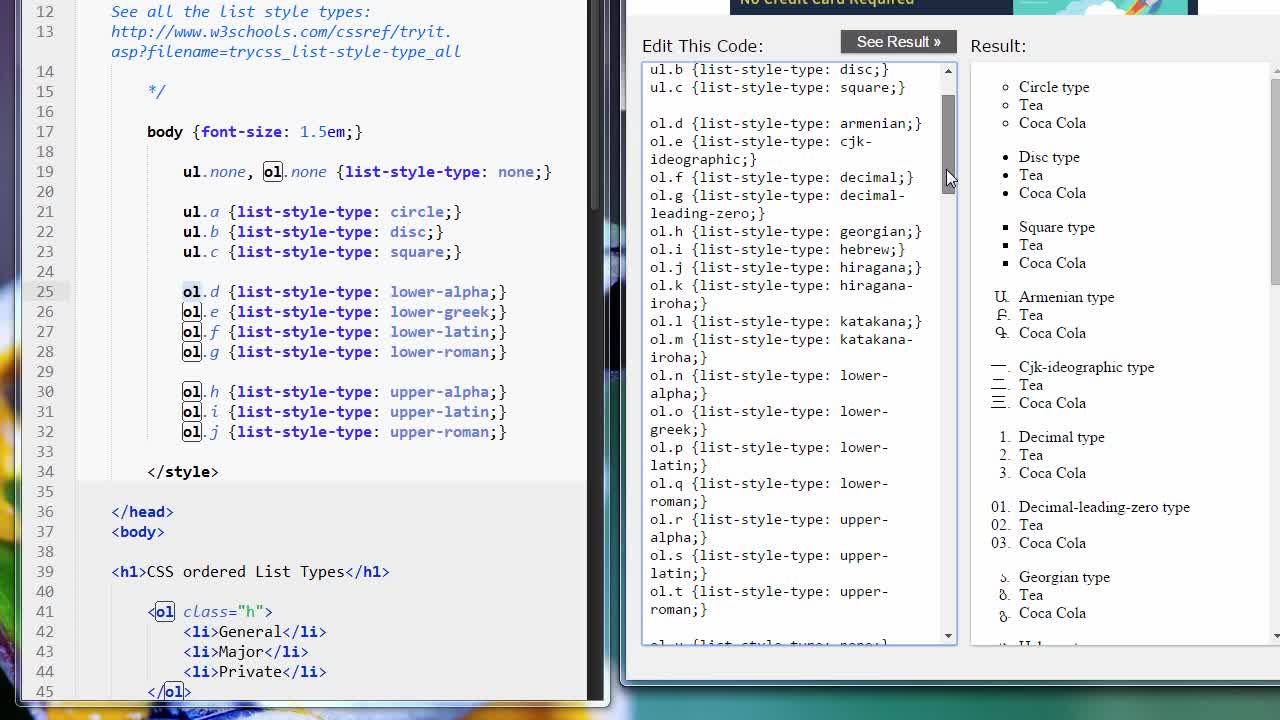
Task: Click the See Result button
Action: click(x=898, y=42)
